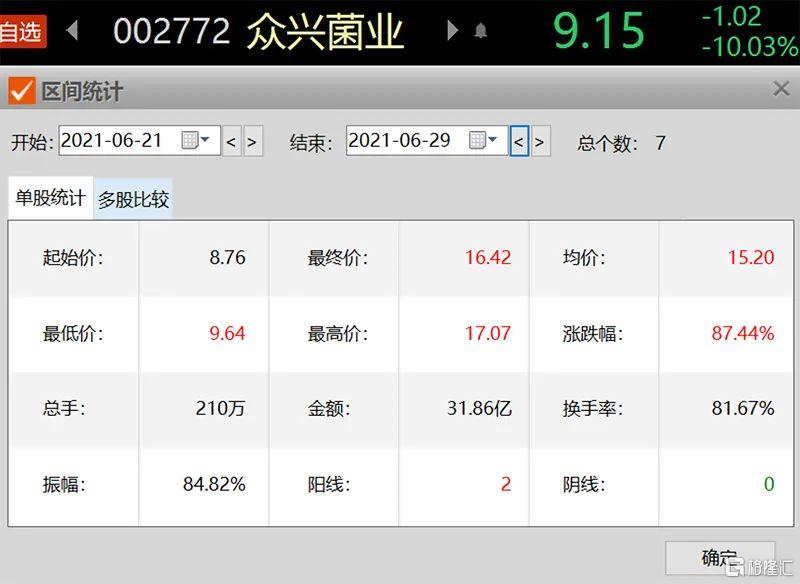Click the 自选 watchlist button

click(23, 32)
